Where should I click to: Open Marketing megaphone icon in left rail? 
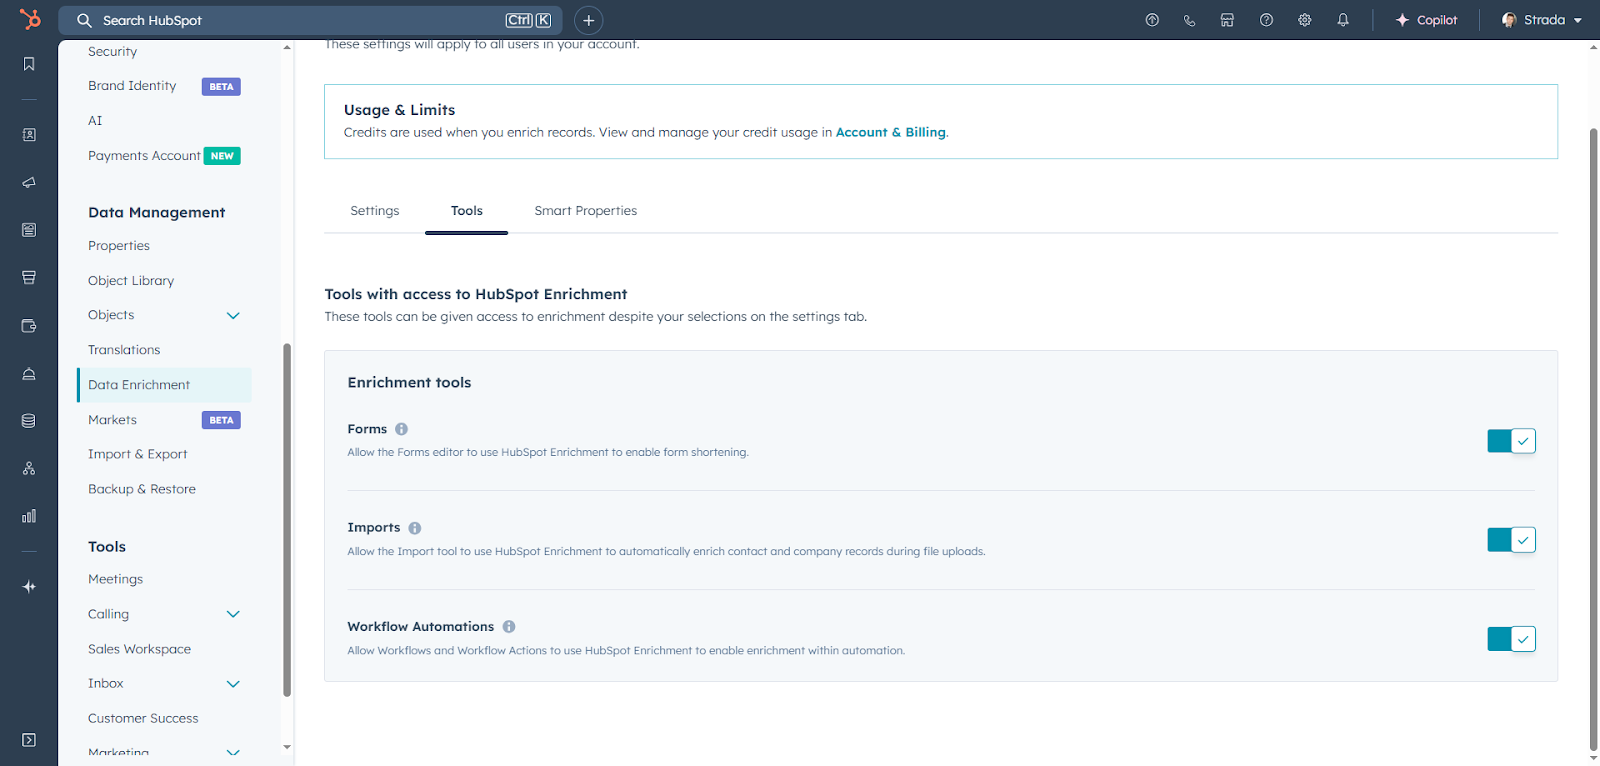click(x=29, y=182)
